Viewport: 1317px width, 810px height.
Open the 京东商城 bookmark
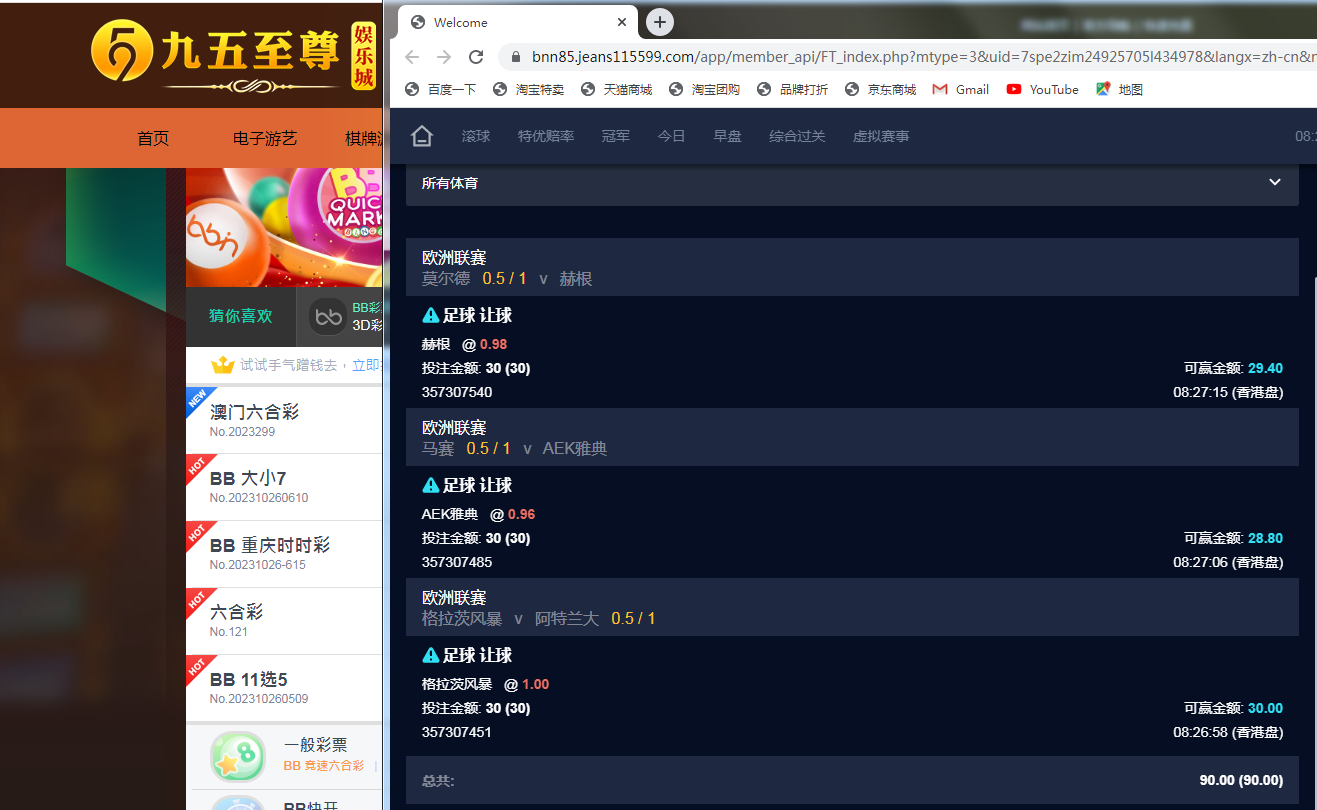coord(880,89)
